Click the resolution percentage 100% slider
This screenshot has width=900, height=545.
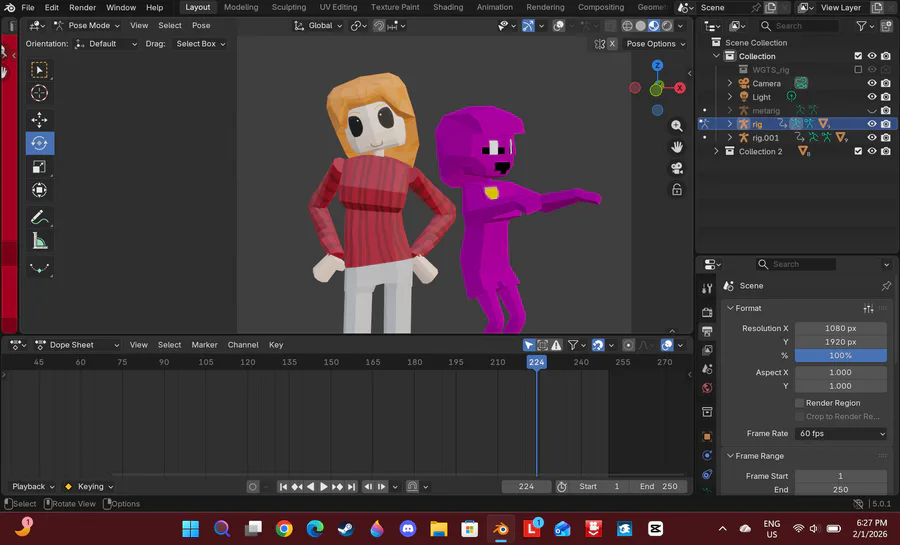tap(840, 355)
